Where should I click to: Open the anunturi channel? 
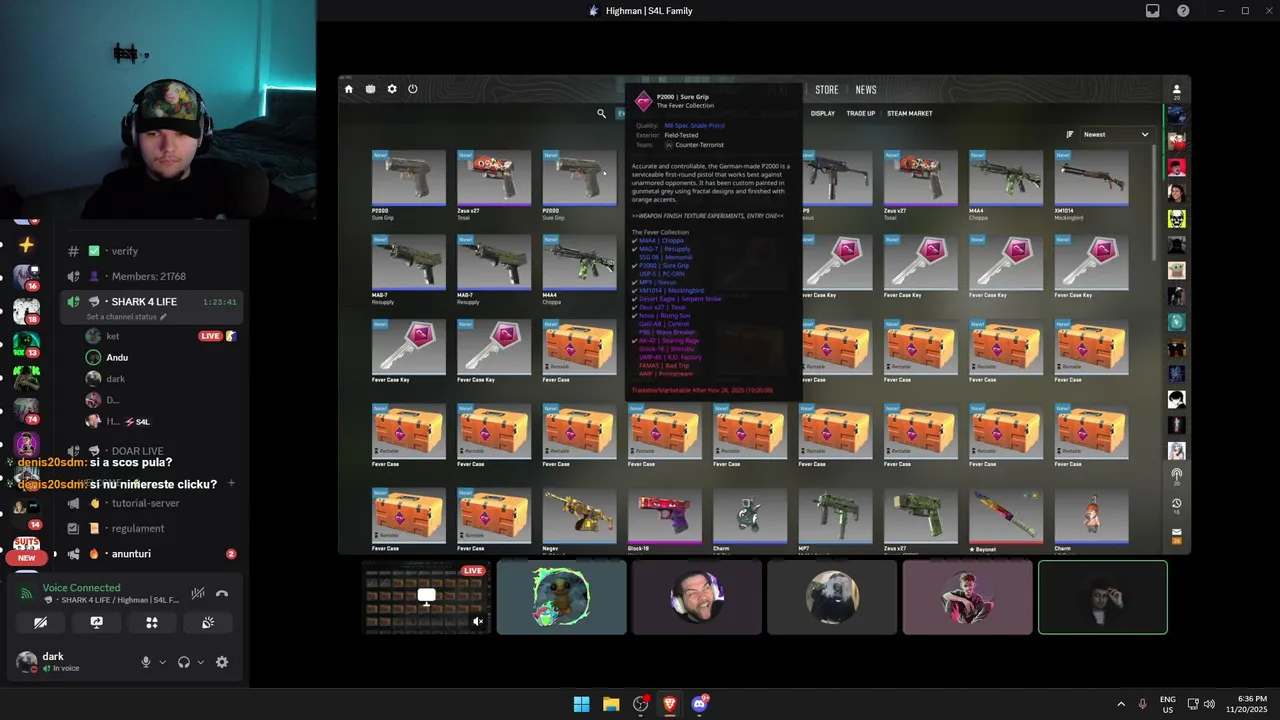tap(150, 553)
